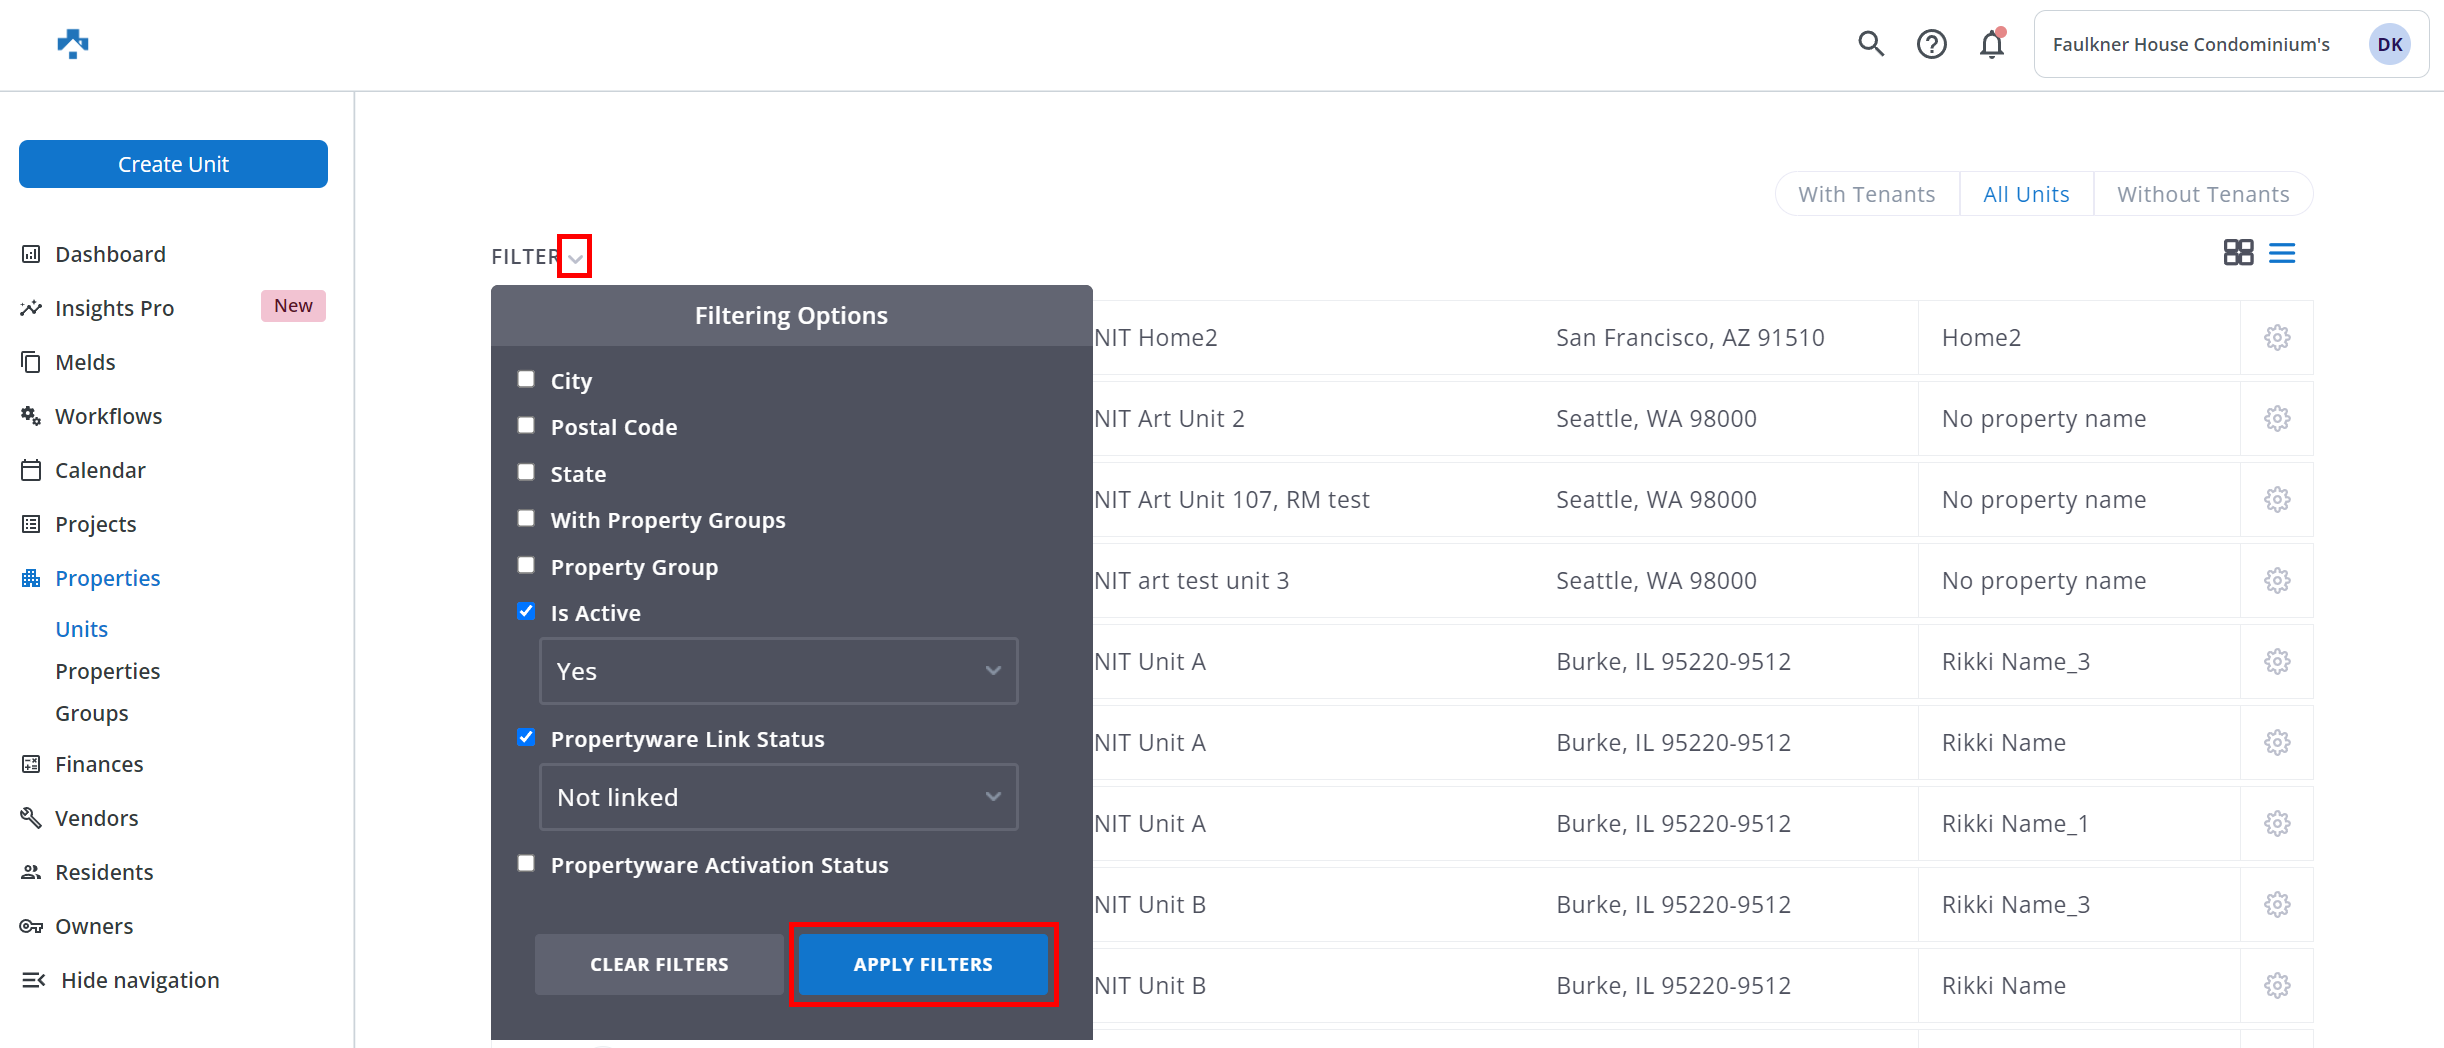This screenshot has width=2444, height=1048.
Task: Click the Clear Filters button
Action: 659,964
